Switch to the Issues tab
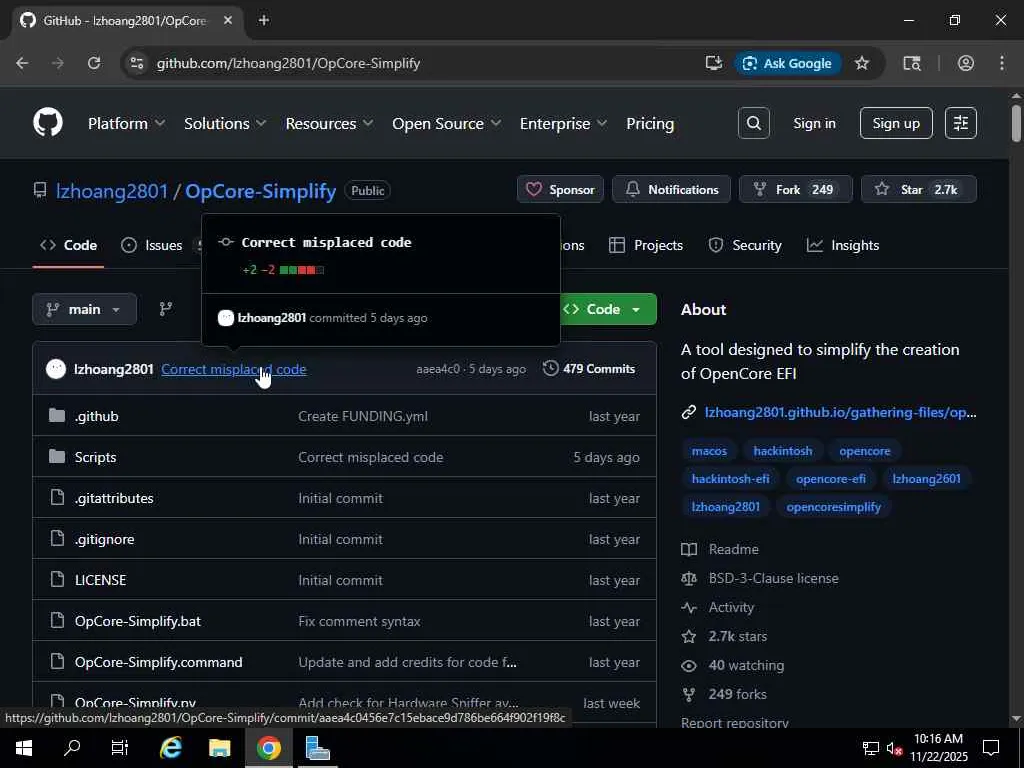 coord(152,245)
